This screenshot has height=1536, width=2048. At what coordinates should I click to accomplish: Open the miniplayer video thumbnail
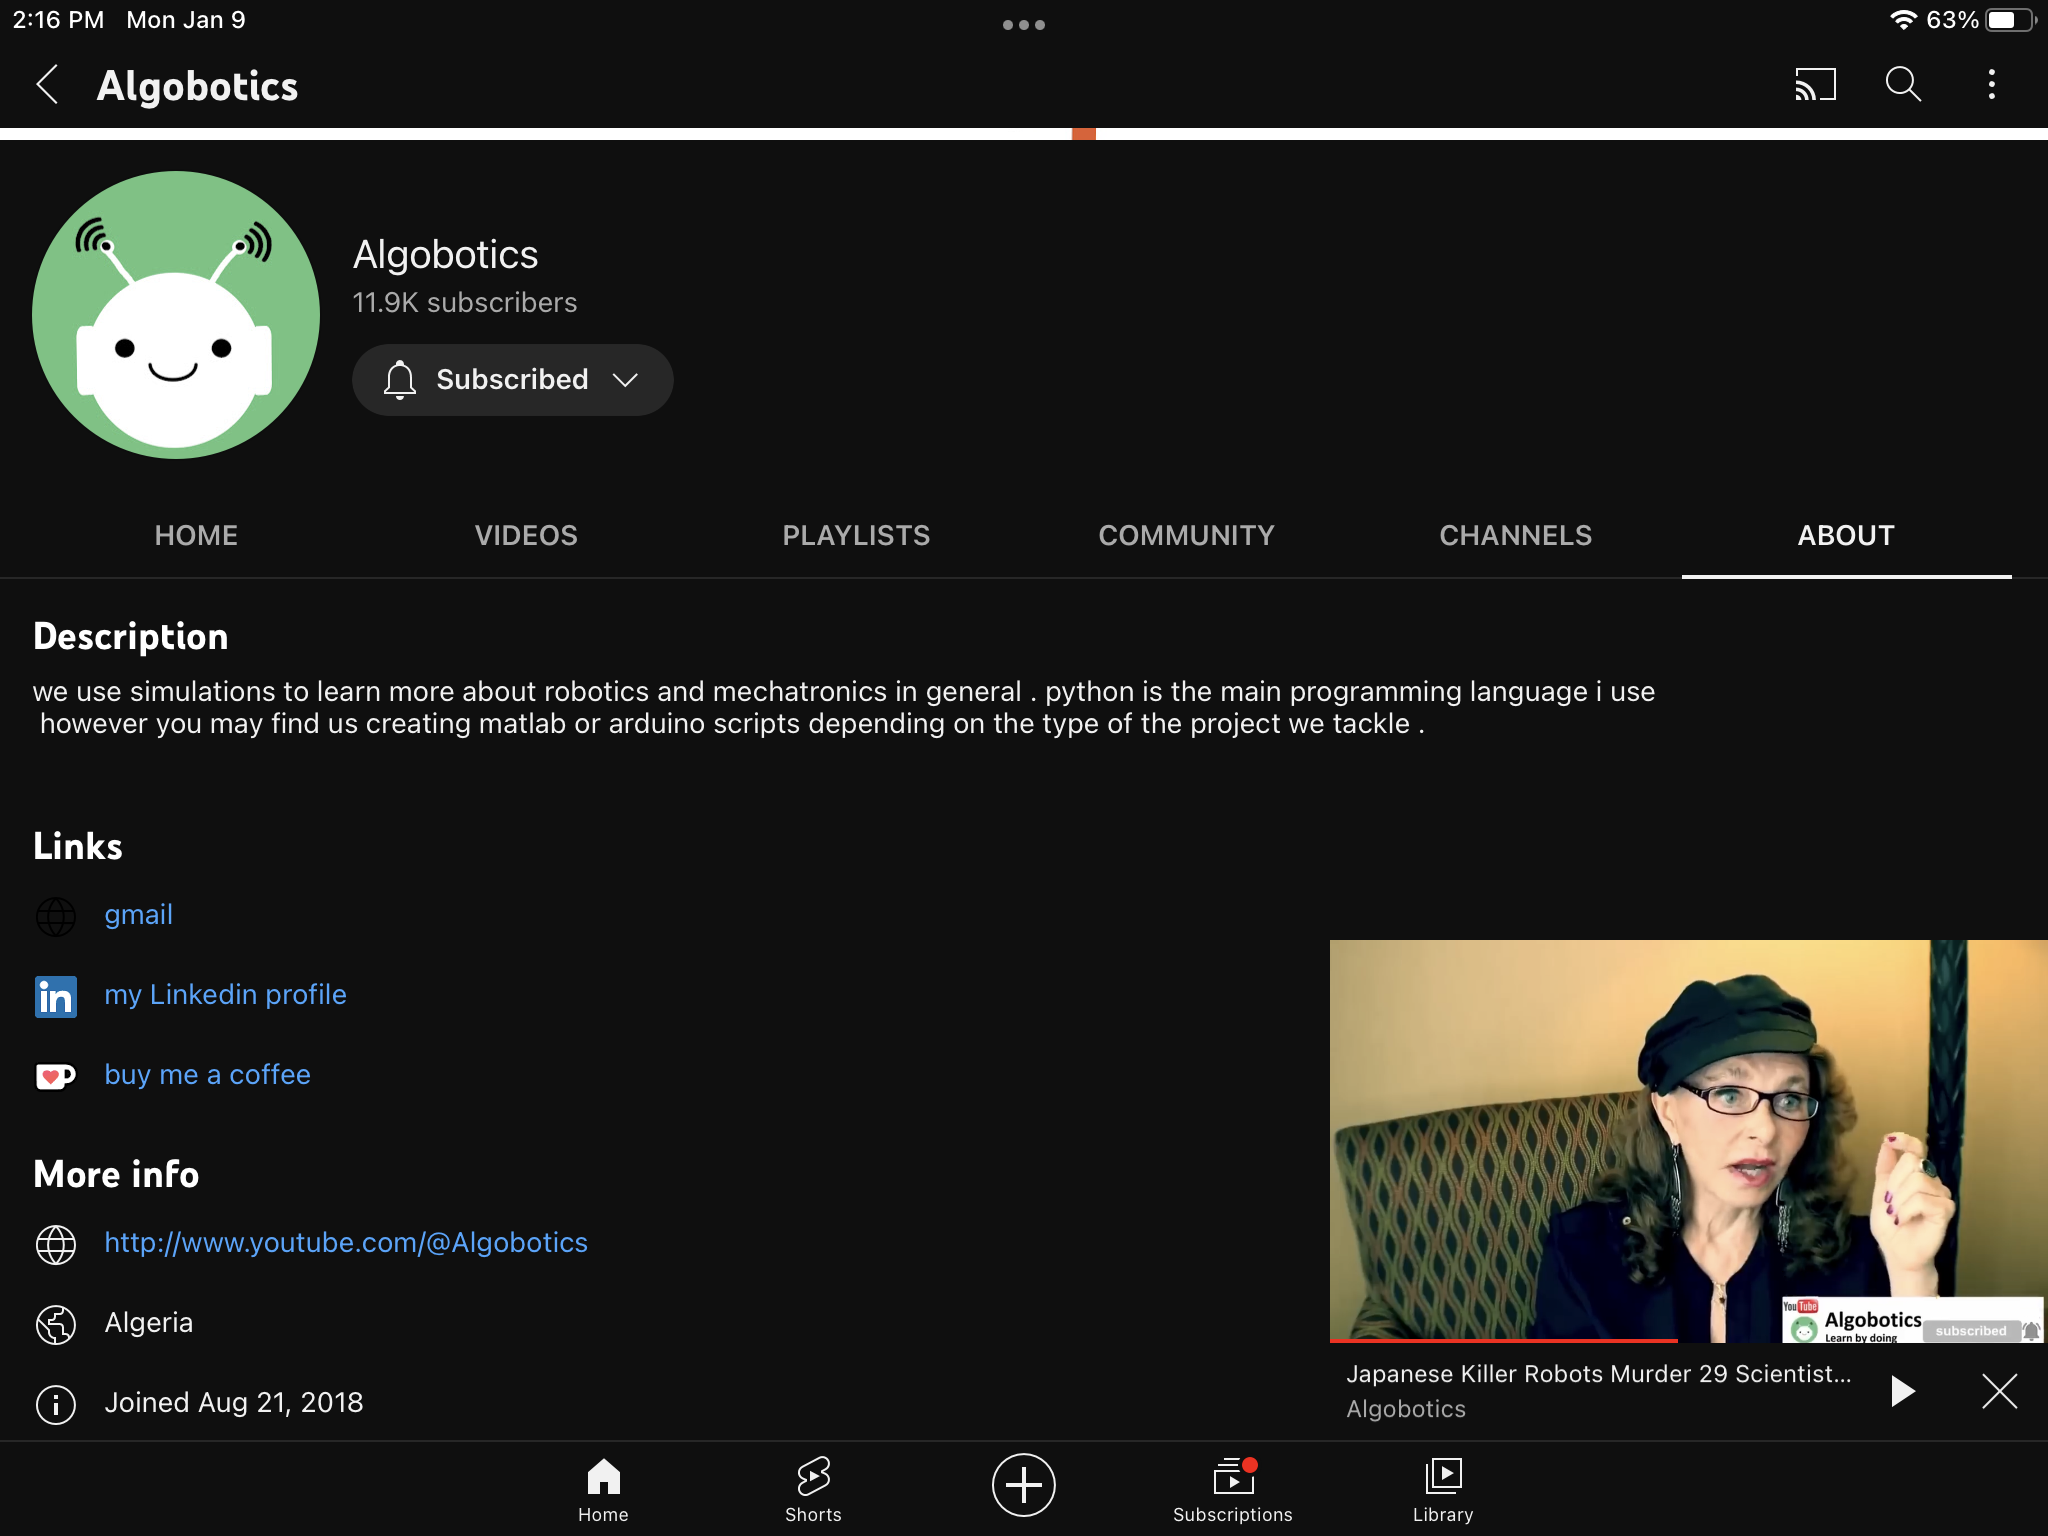tap(1688, 1140)
